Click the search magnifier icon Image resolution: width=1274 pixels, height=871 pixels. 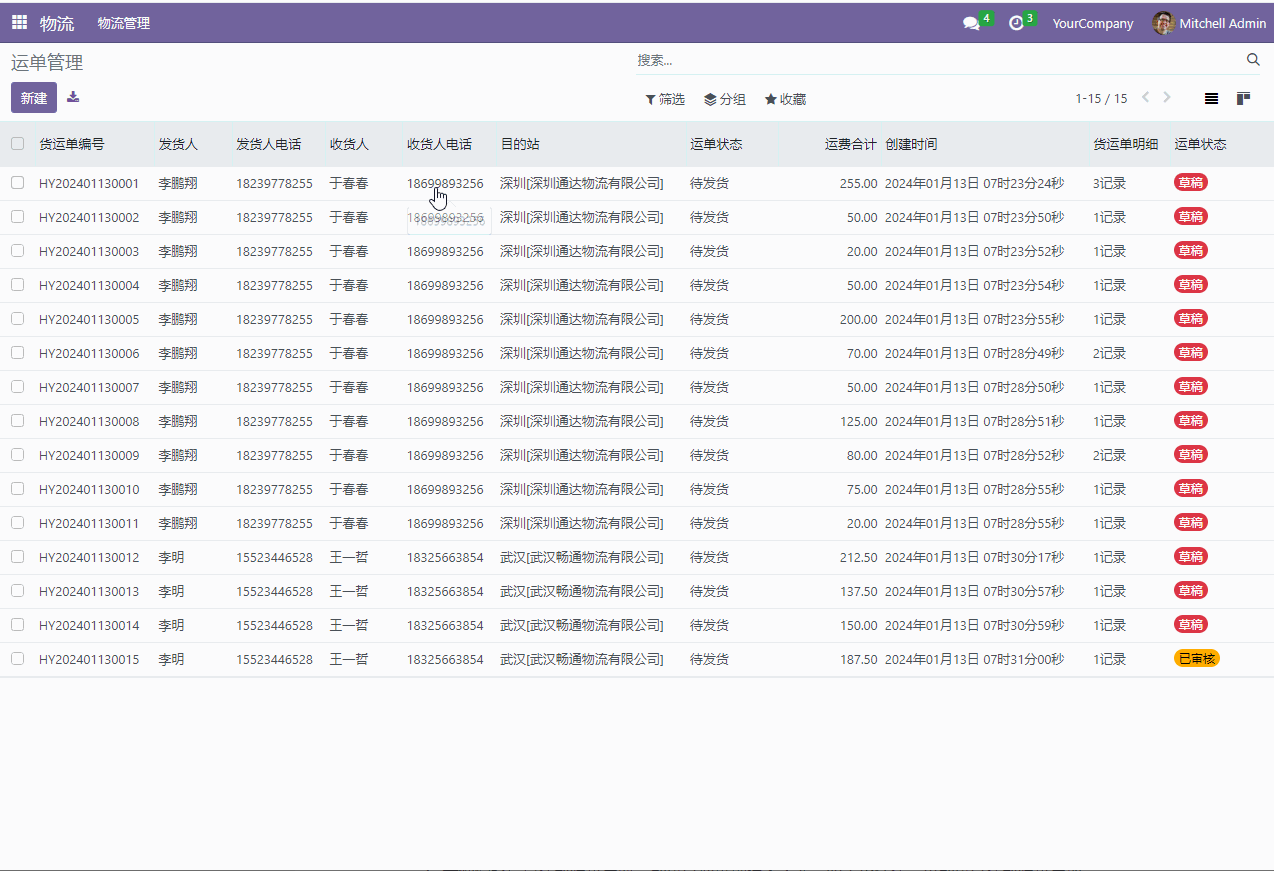coord(1253,60)
